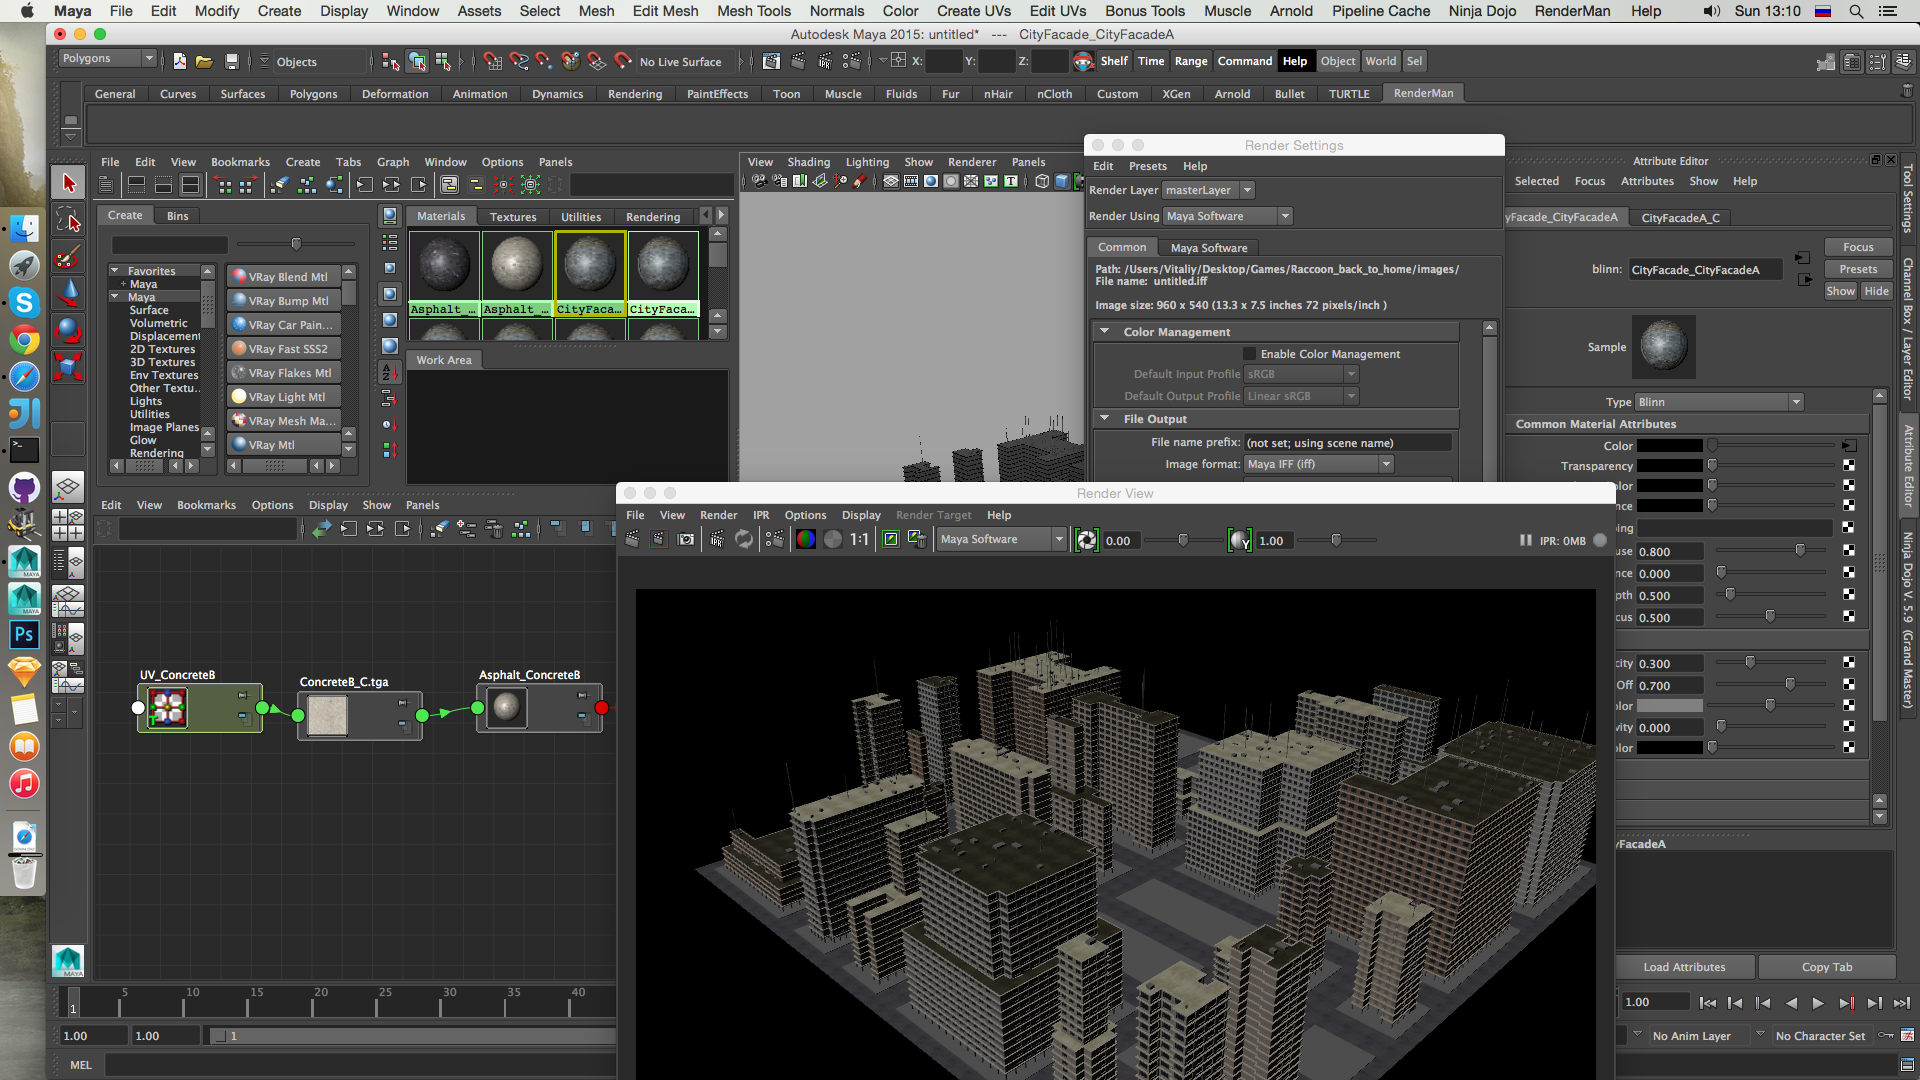Open Google Chrome from the Dock
The image size is (1920, 1080).
pos(24,340)
